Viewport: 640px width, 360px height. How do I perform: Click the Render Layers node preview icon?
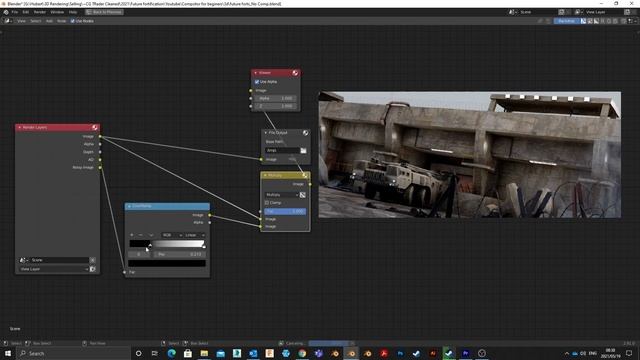pos(95,127)
